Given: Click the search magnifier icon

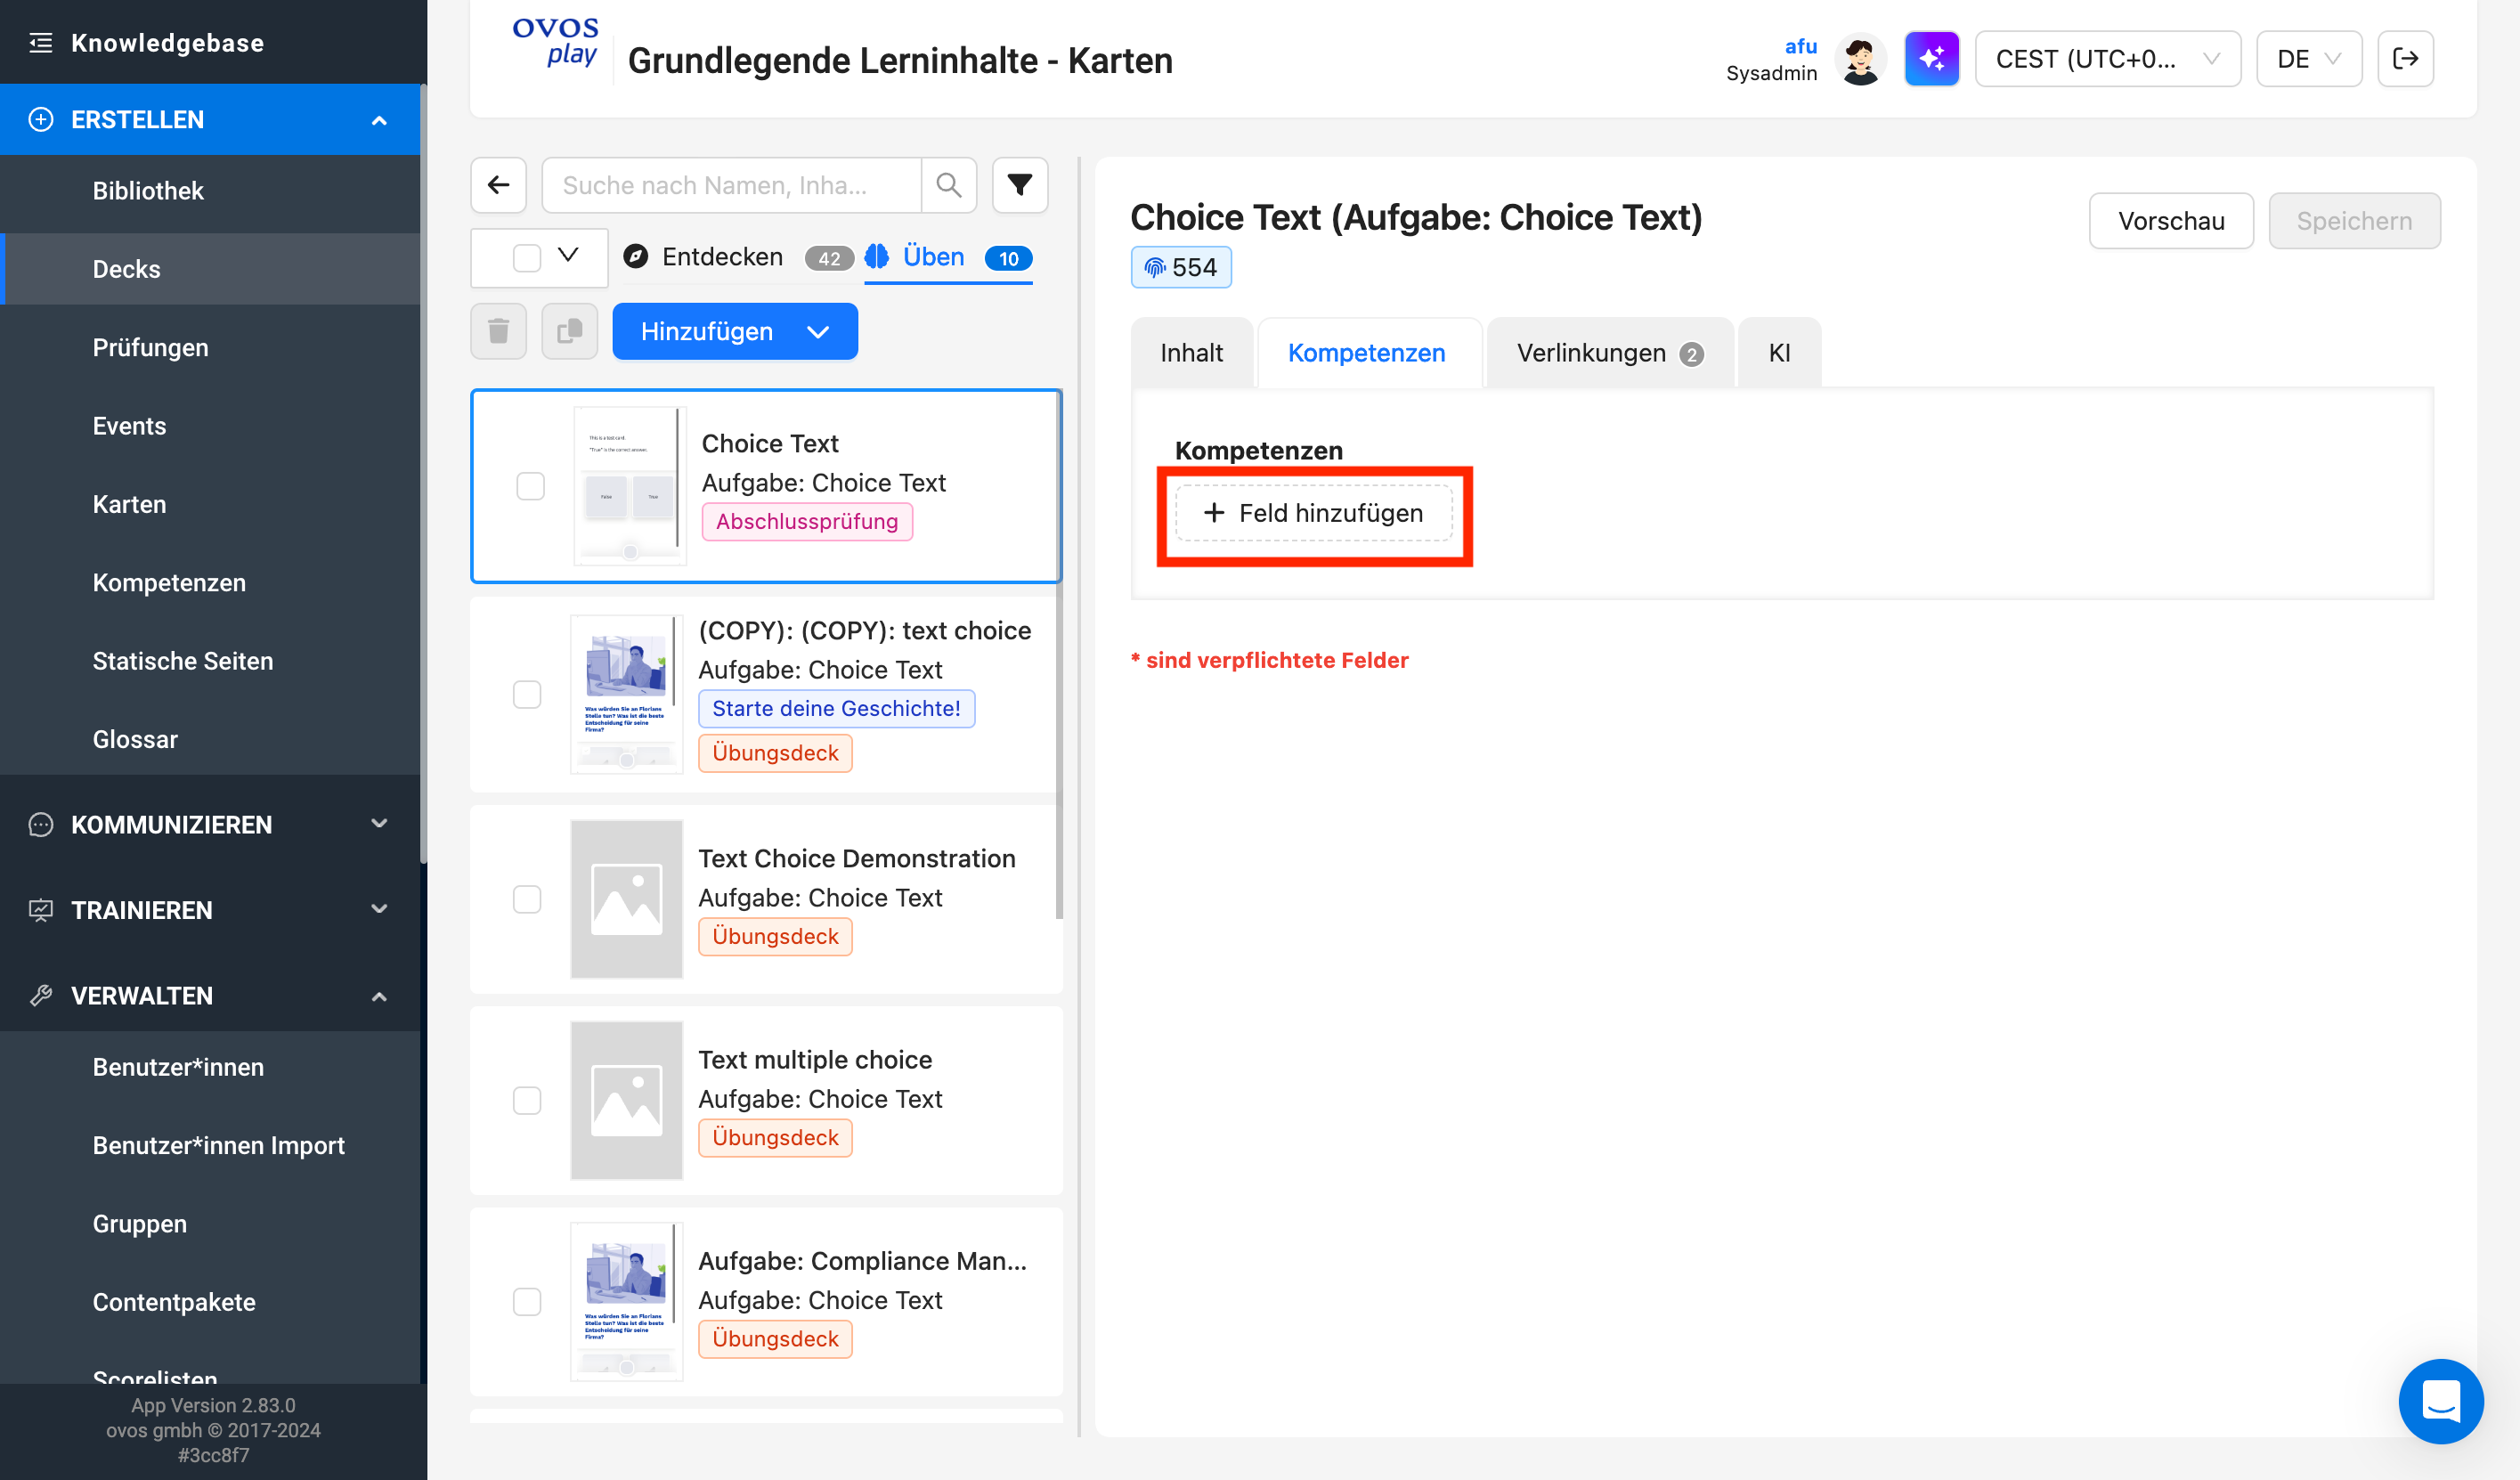Looking at the screenshot, I should pyautogui.click(x=949, y=185).
